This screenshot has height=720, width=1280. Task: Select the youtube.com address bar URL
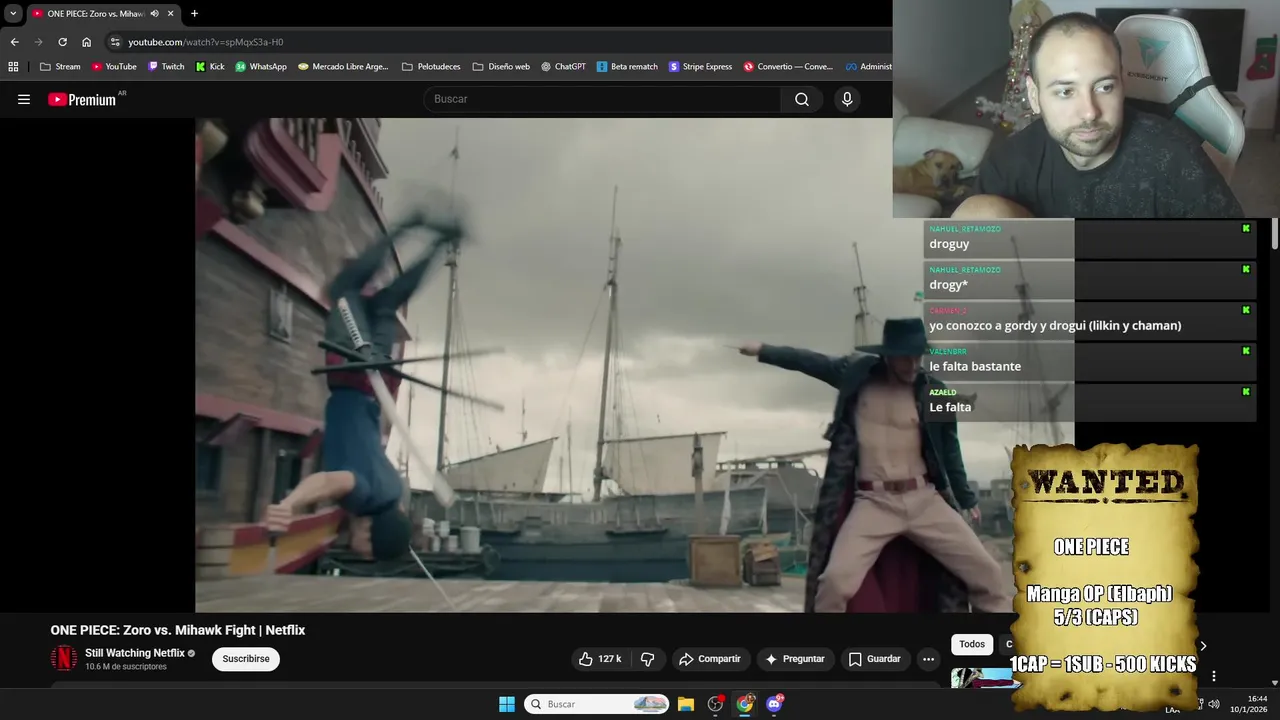(x=206, y=42)
